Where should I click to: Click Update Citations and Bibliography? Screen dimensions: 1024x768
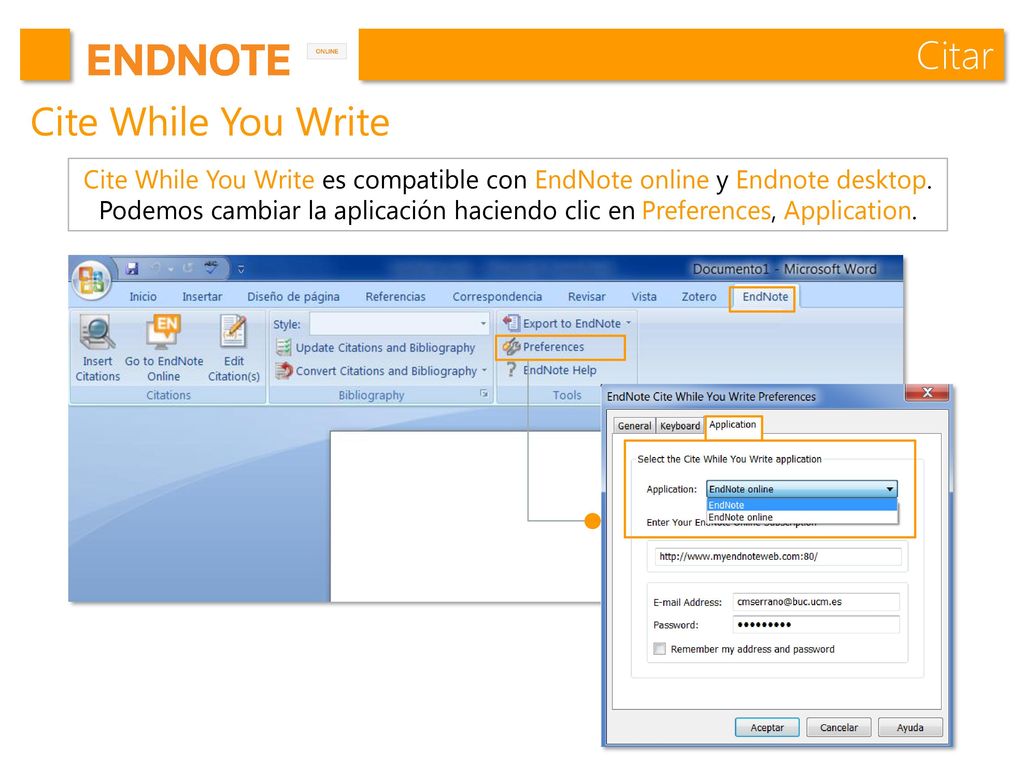(376, 347)
